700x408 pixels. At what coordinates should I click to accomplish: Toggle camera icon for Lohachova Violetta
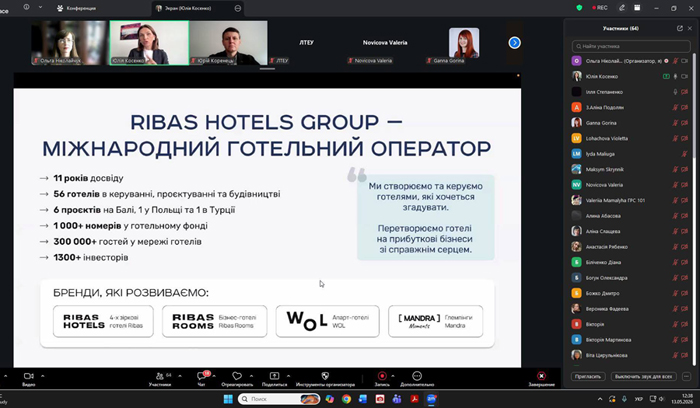tap(684, 138)
